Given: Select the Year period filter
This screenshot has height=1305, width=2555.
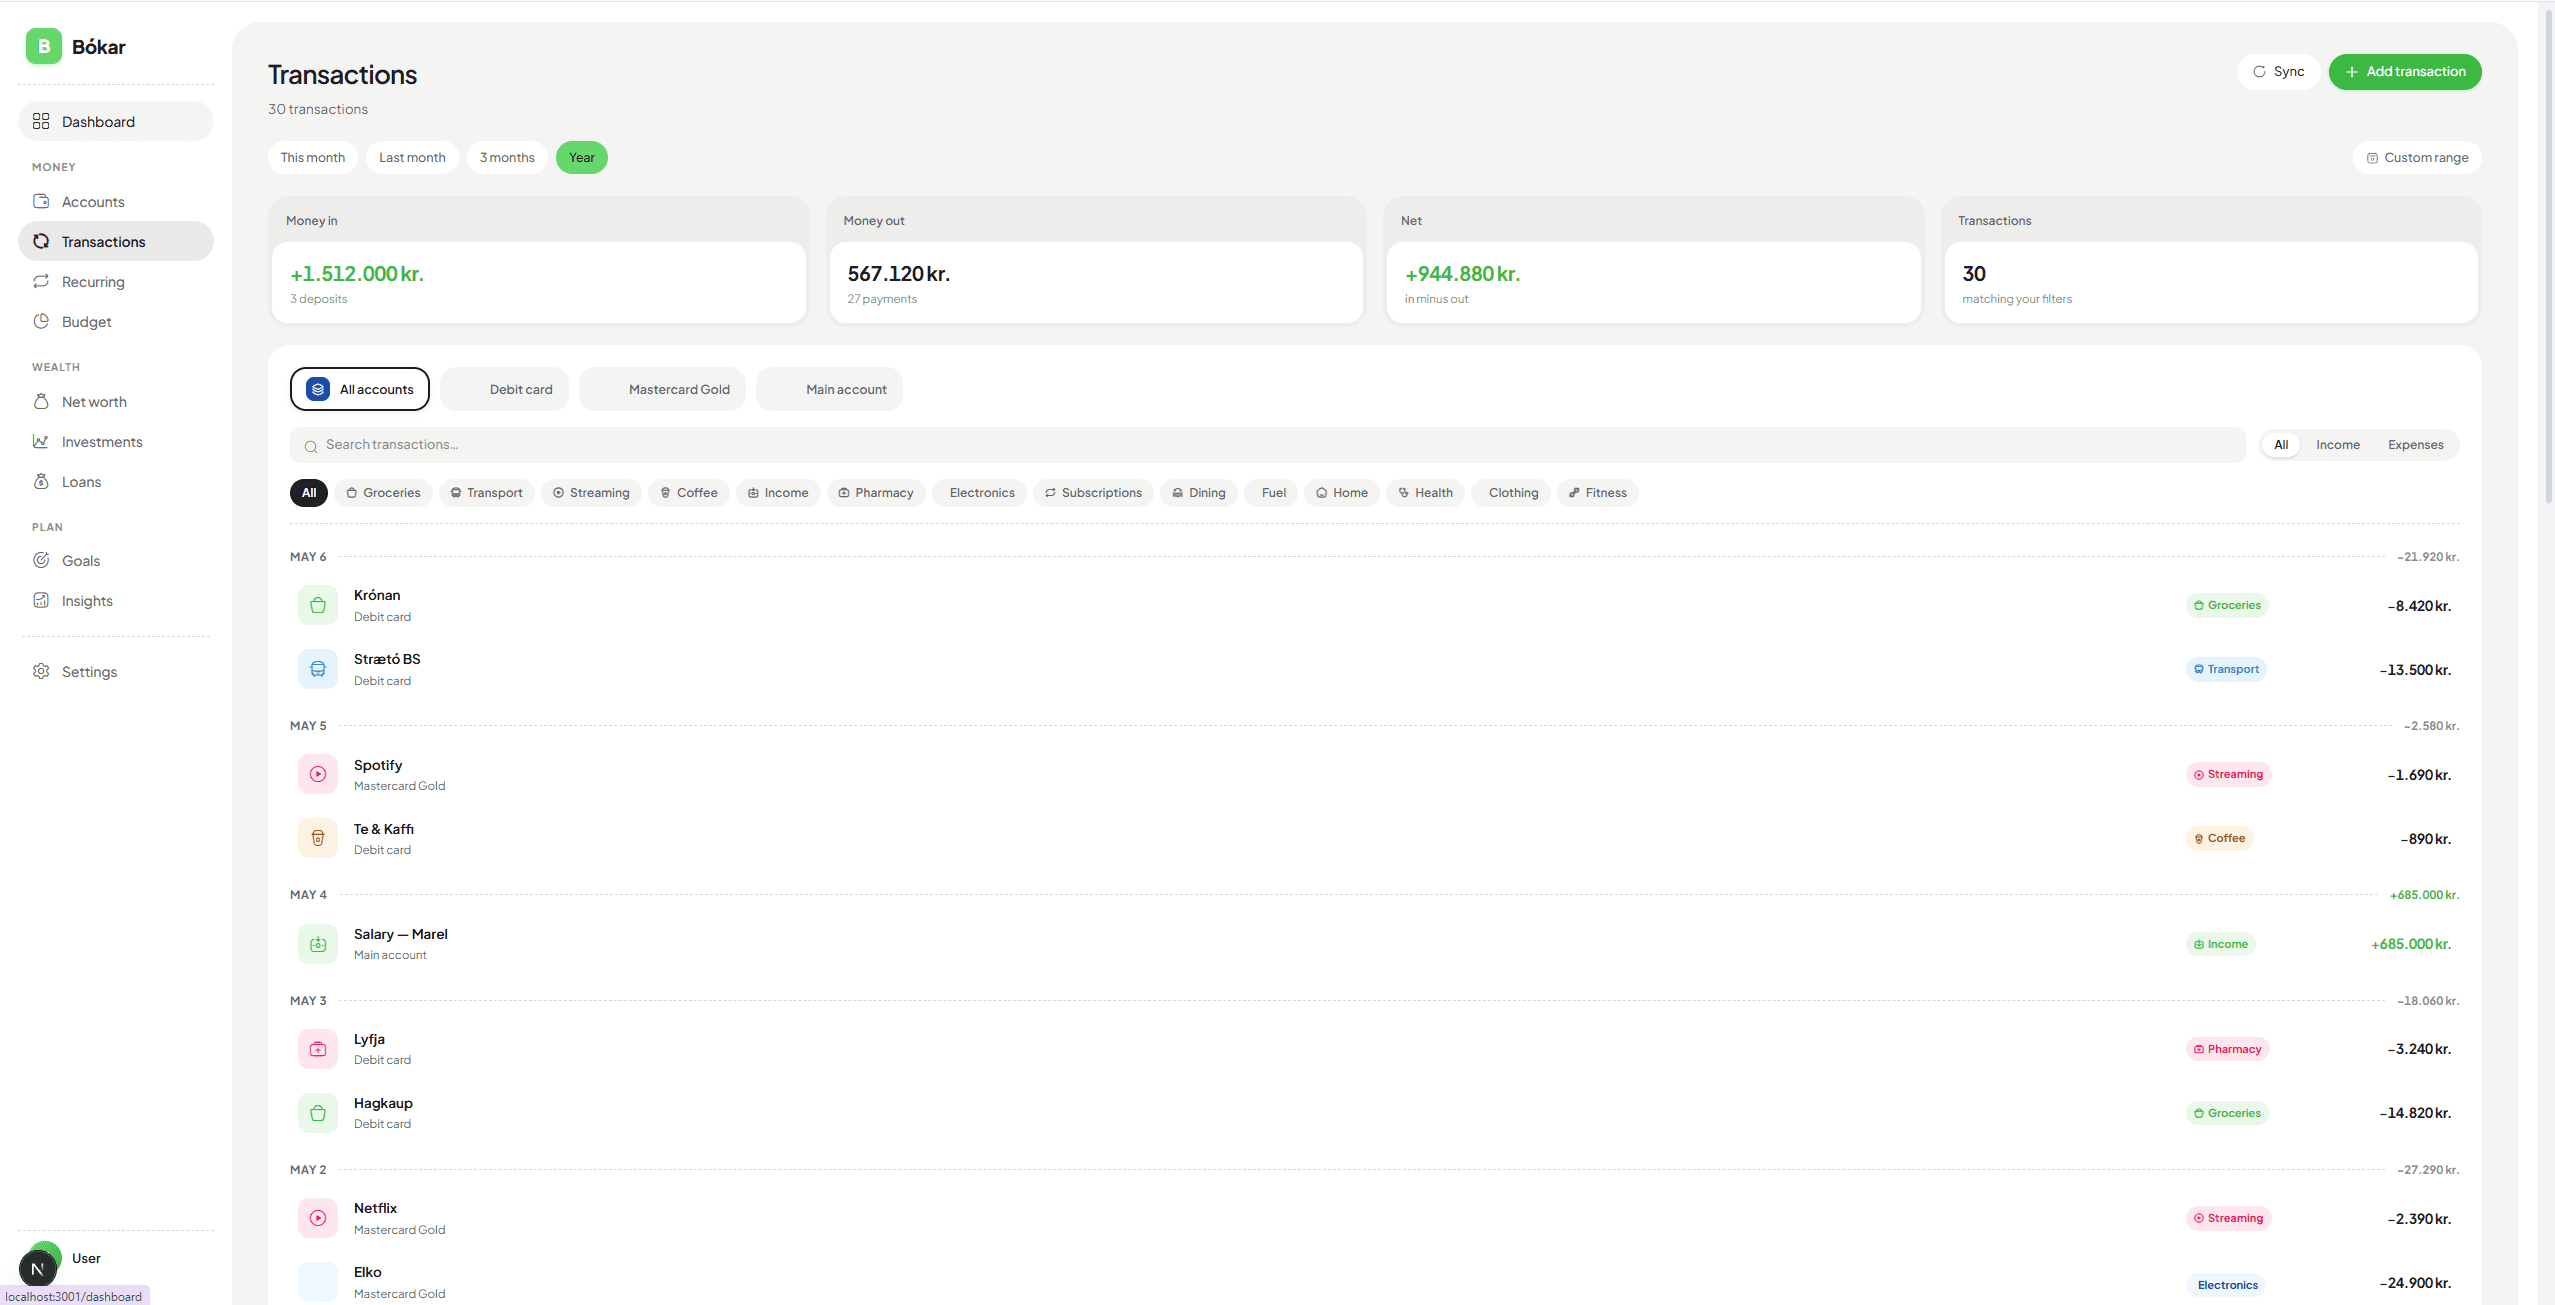Looking at the screenshot, I should point(582,157).
